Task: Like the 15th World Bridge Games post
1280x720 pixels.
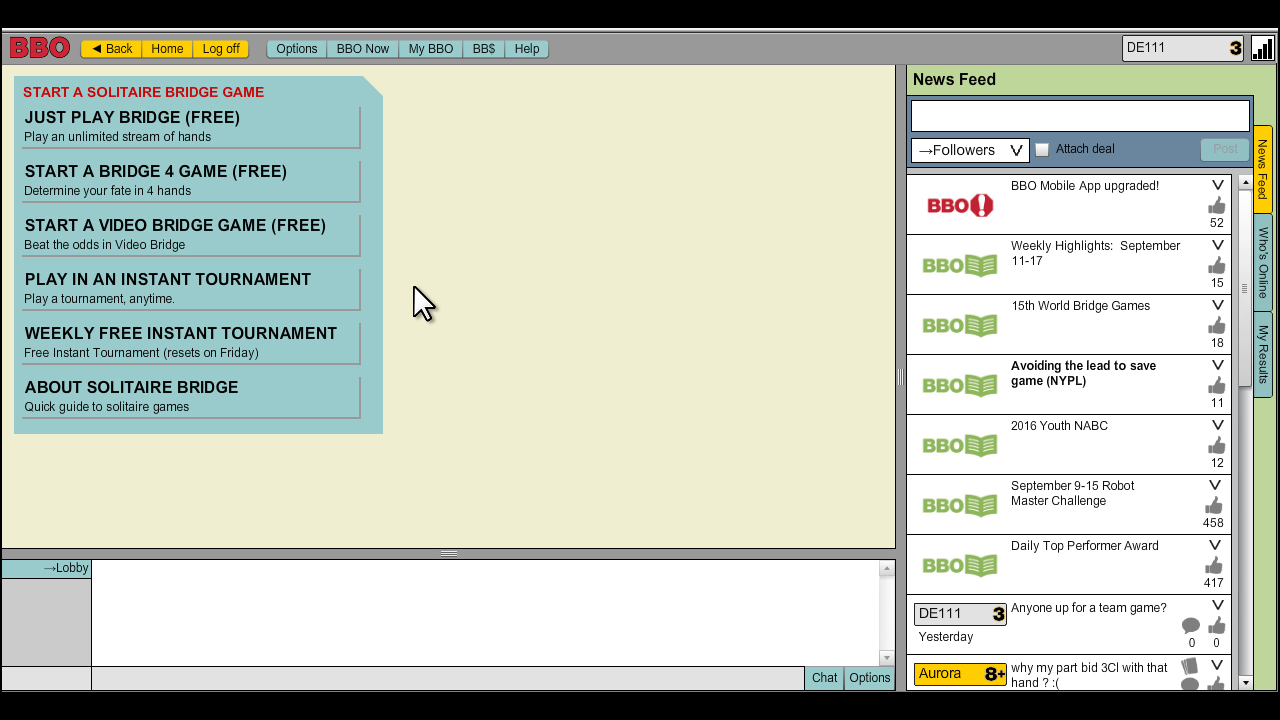Action: pyautogui.click(x=1217, y=326)
